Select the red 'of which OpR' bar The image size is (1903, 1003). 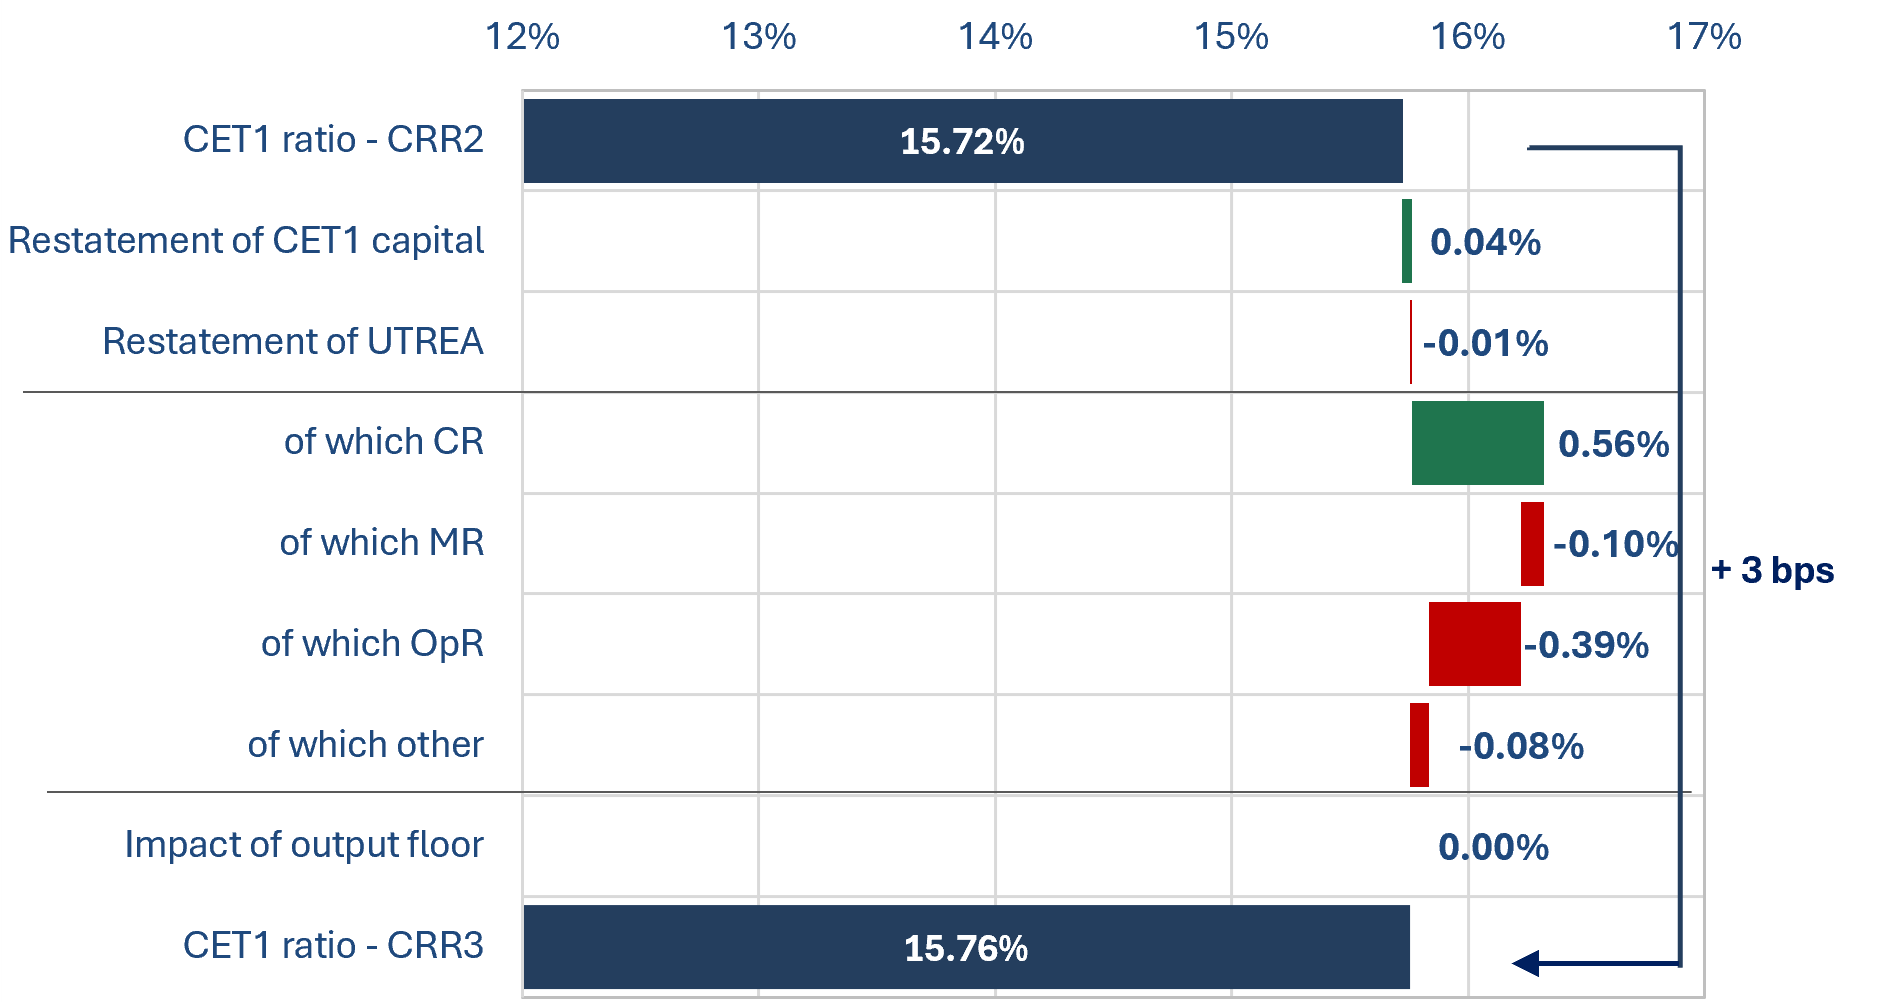(x=1474, y=644)
